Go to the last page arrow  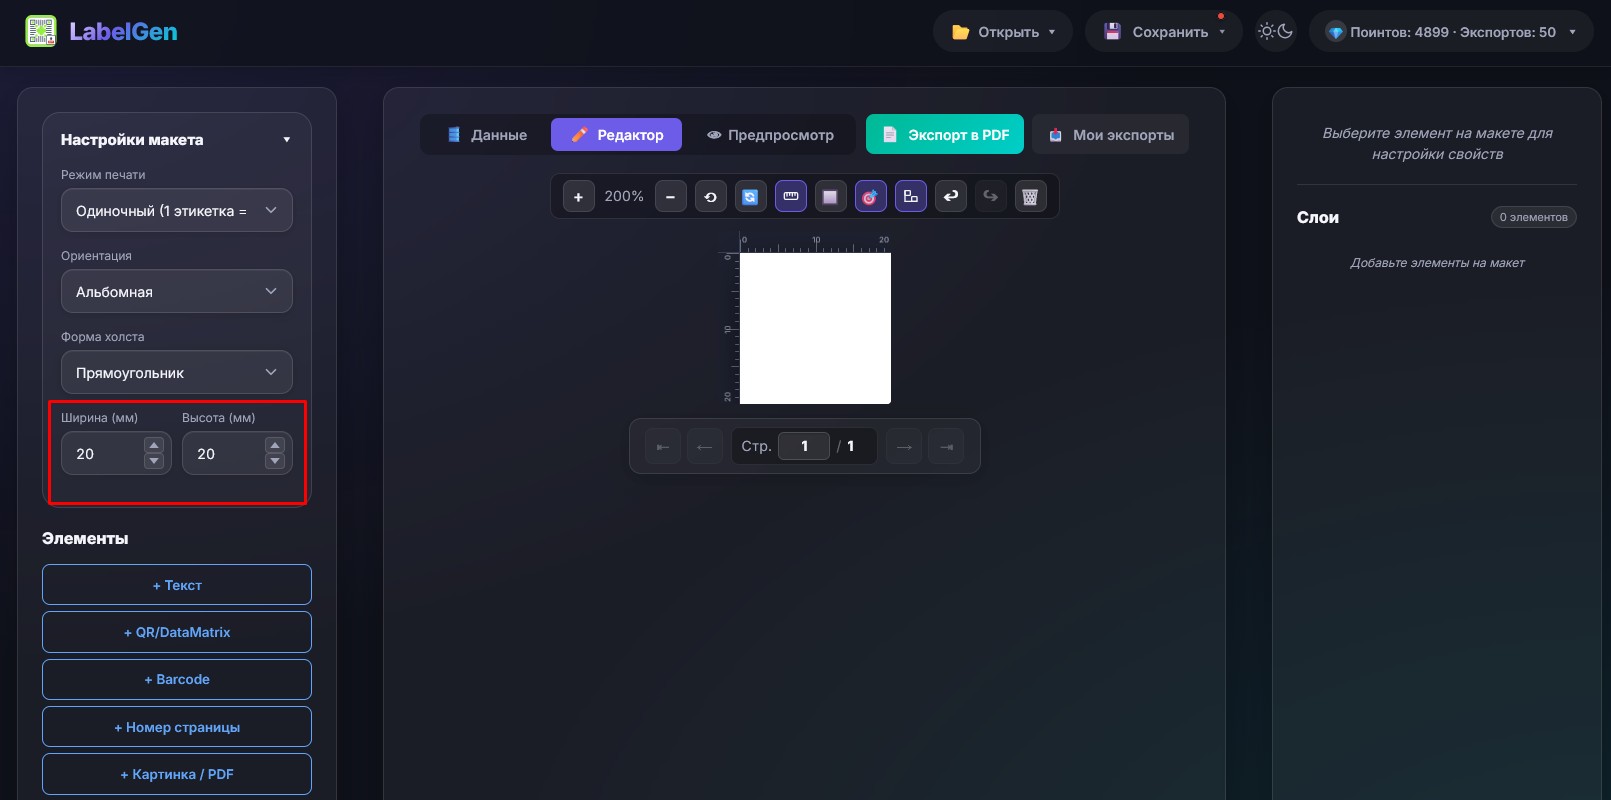(946, 446)
